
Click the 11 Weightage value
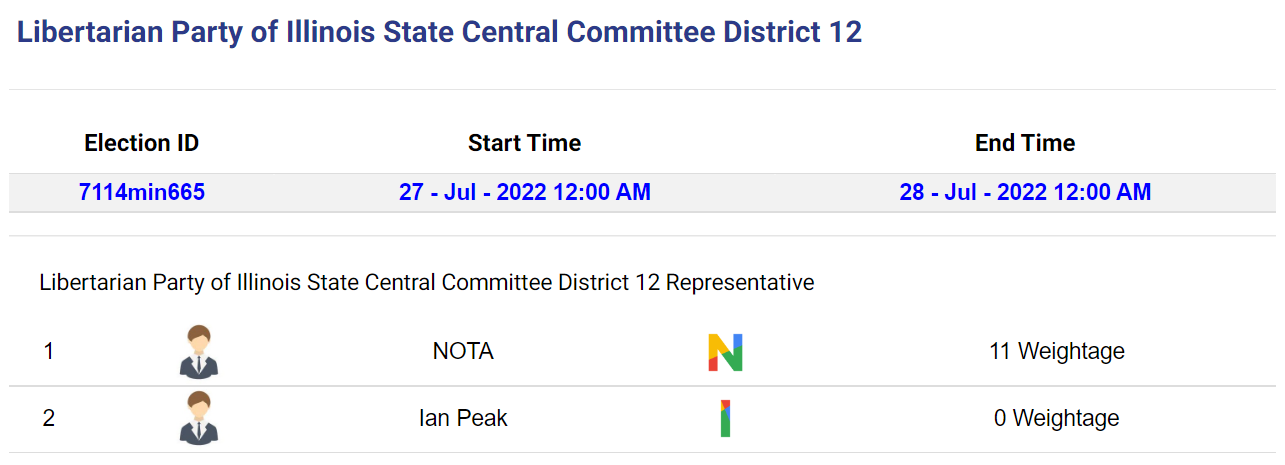coord(1057,352)
